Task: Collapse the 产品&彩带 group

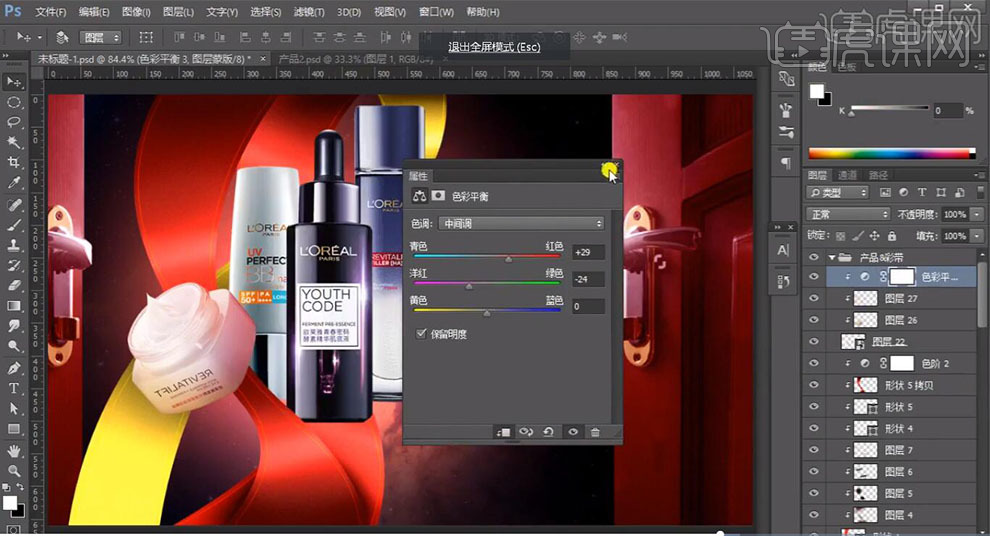Action: click(832, 257)
